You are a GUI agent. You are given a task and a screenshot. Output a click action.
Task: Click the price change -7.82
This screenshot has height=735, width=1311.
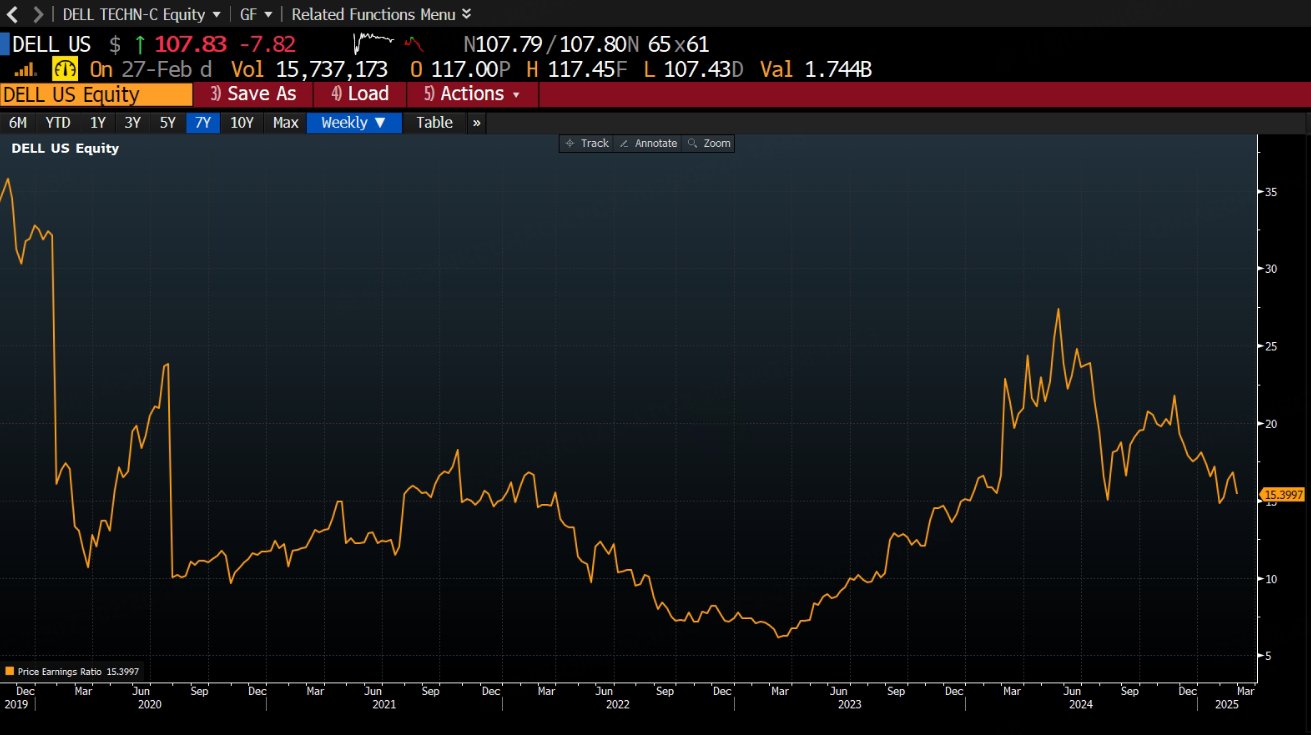pos(267,44)
